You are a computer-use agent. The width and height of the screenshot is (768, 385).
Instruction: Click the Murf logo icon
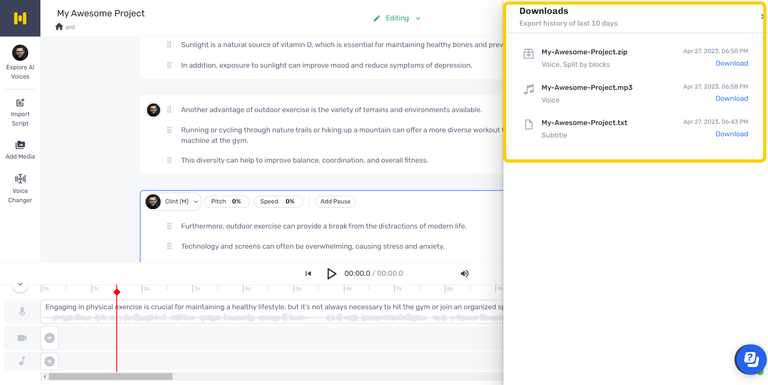(x=20, y=18)
